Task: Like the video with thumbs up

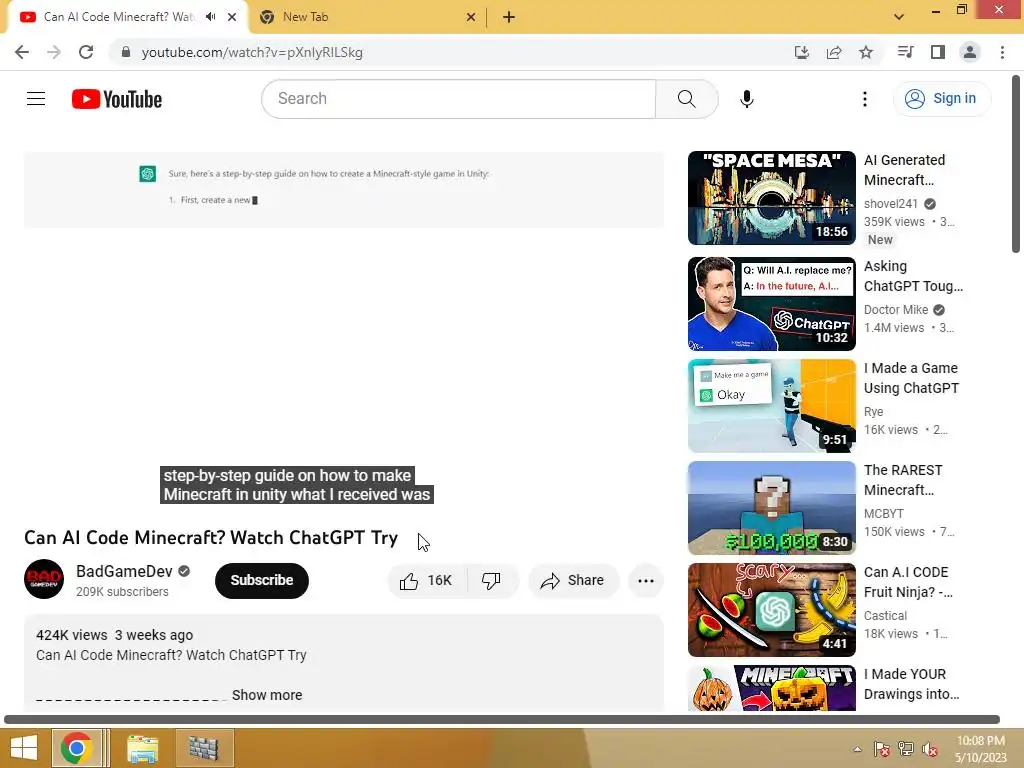Action: pyautogui.click(x=426, y=581)
